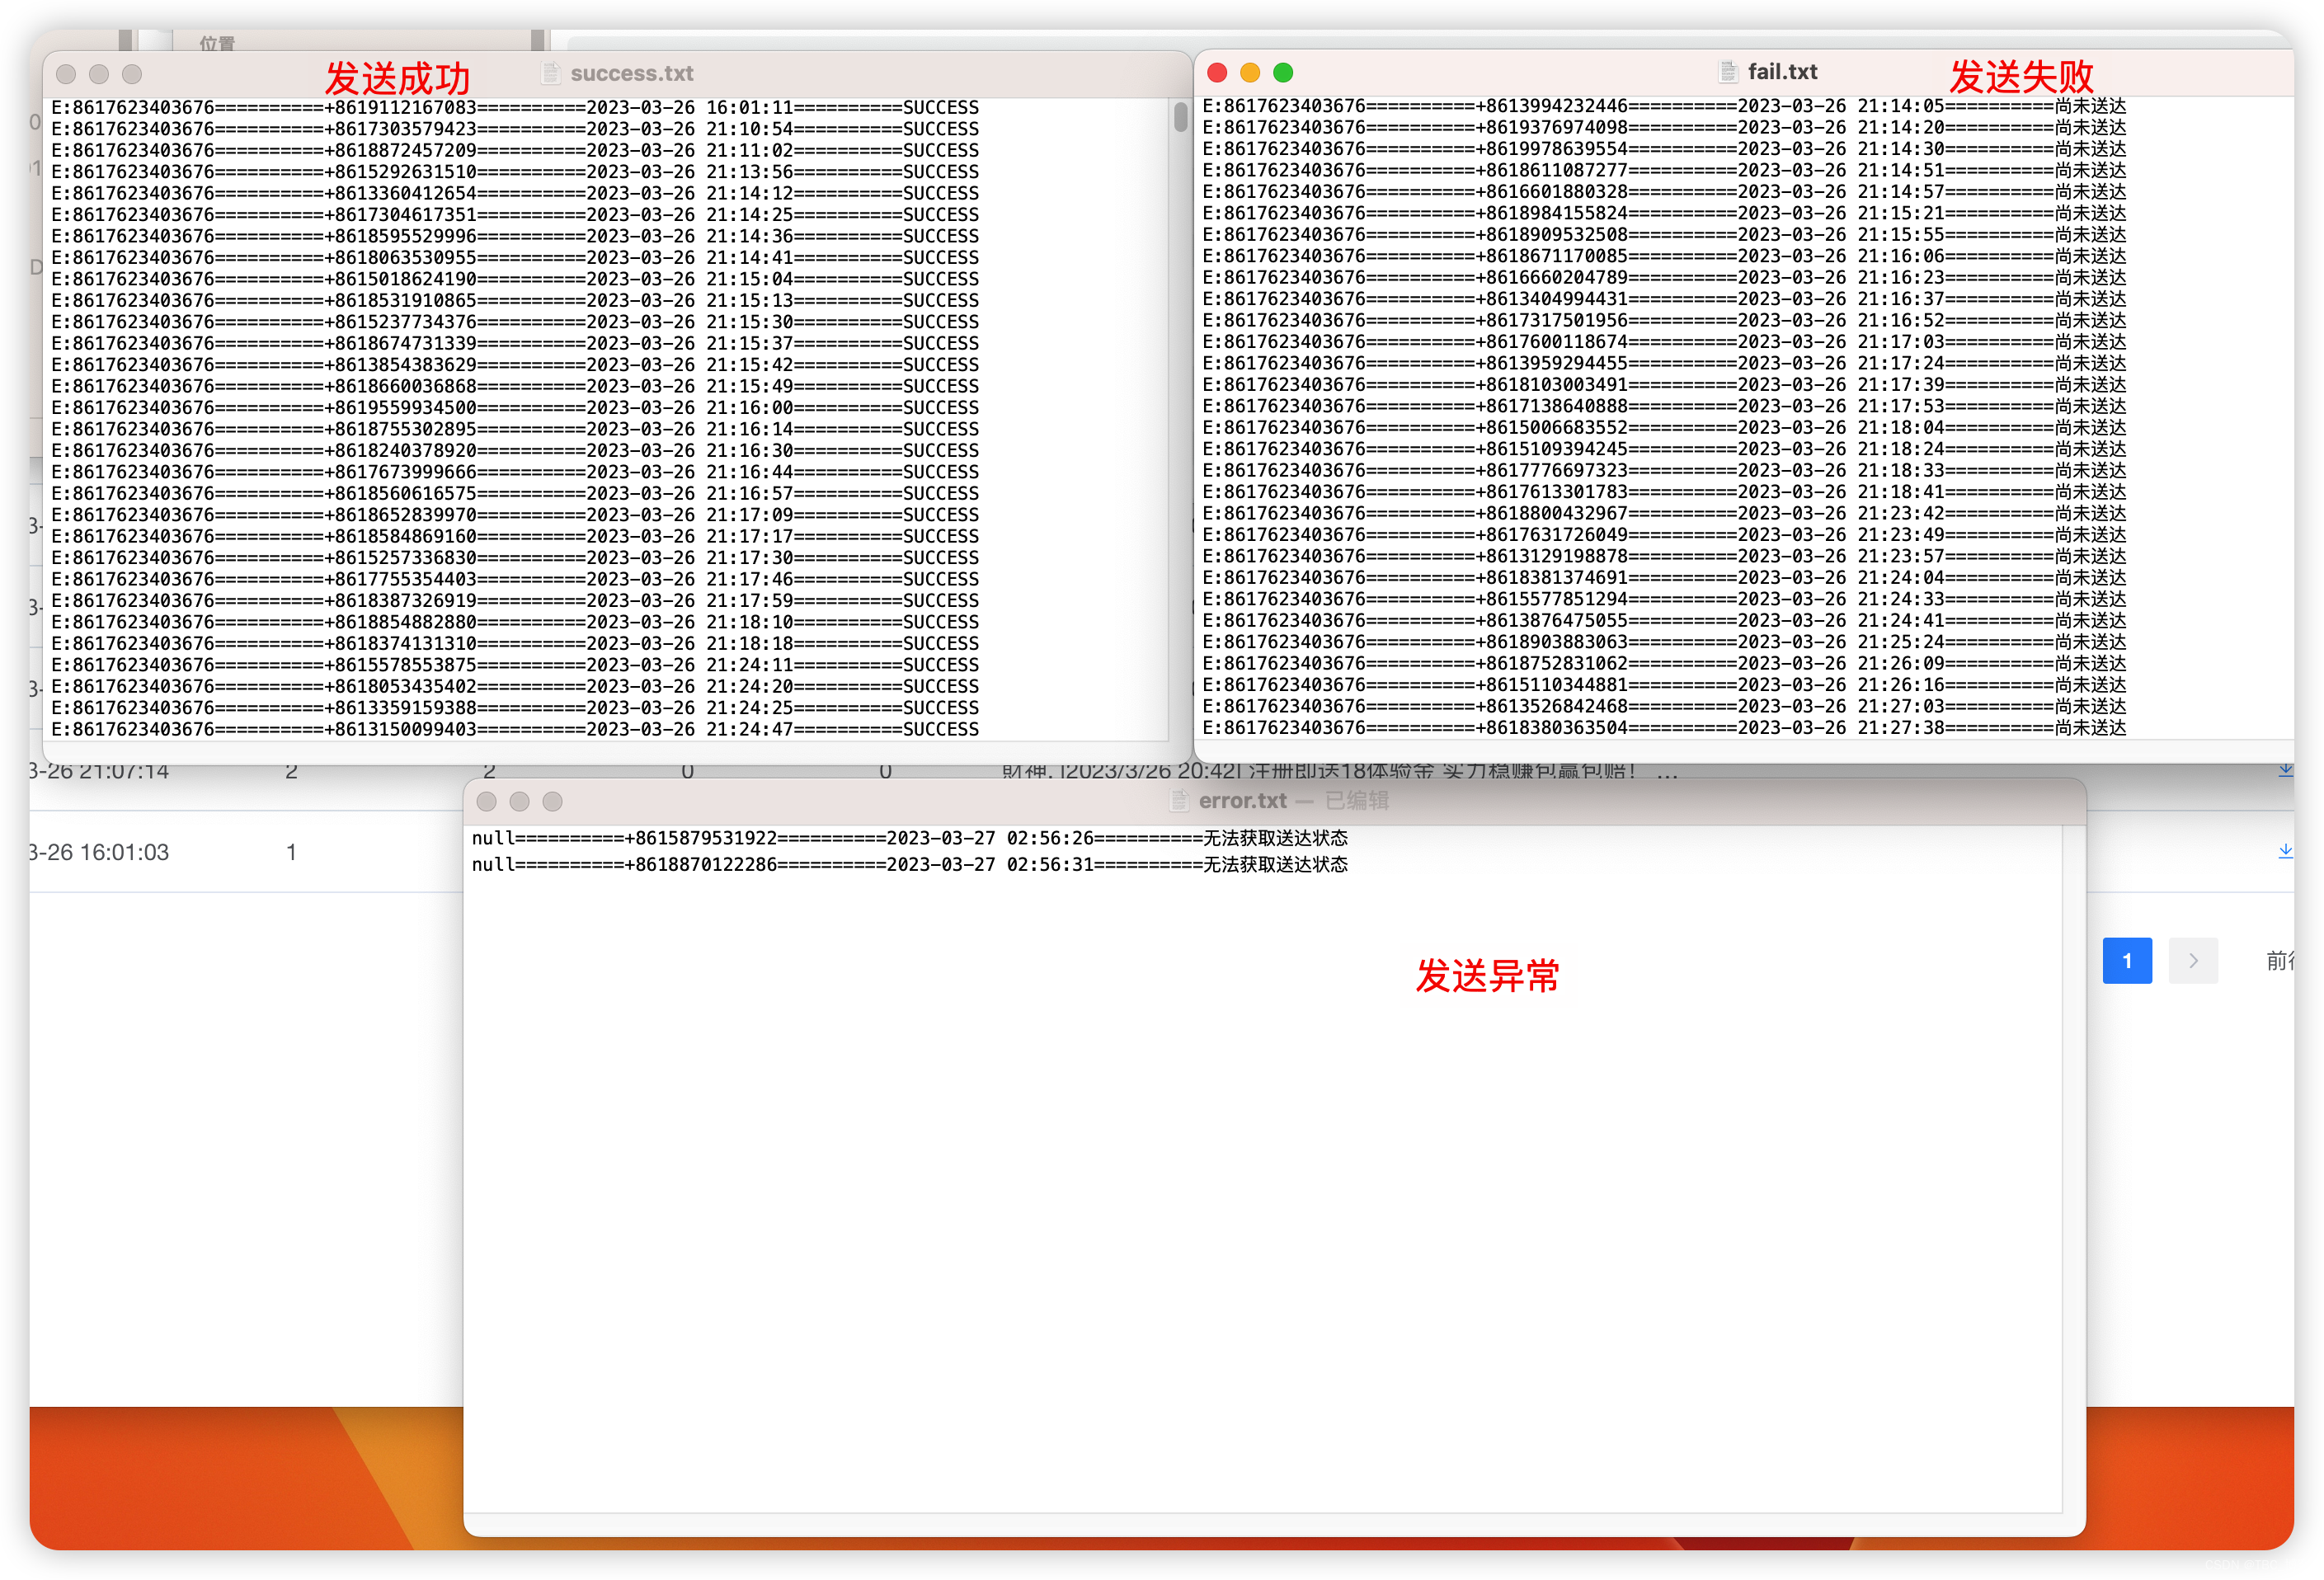The height and width of the screenshot is (1580, 2324).
Task: Select page 1 in the pagination
Action: 2127,961
